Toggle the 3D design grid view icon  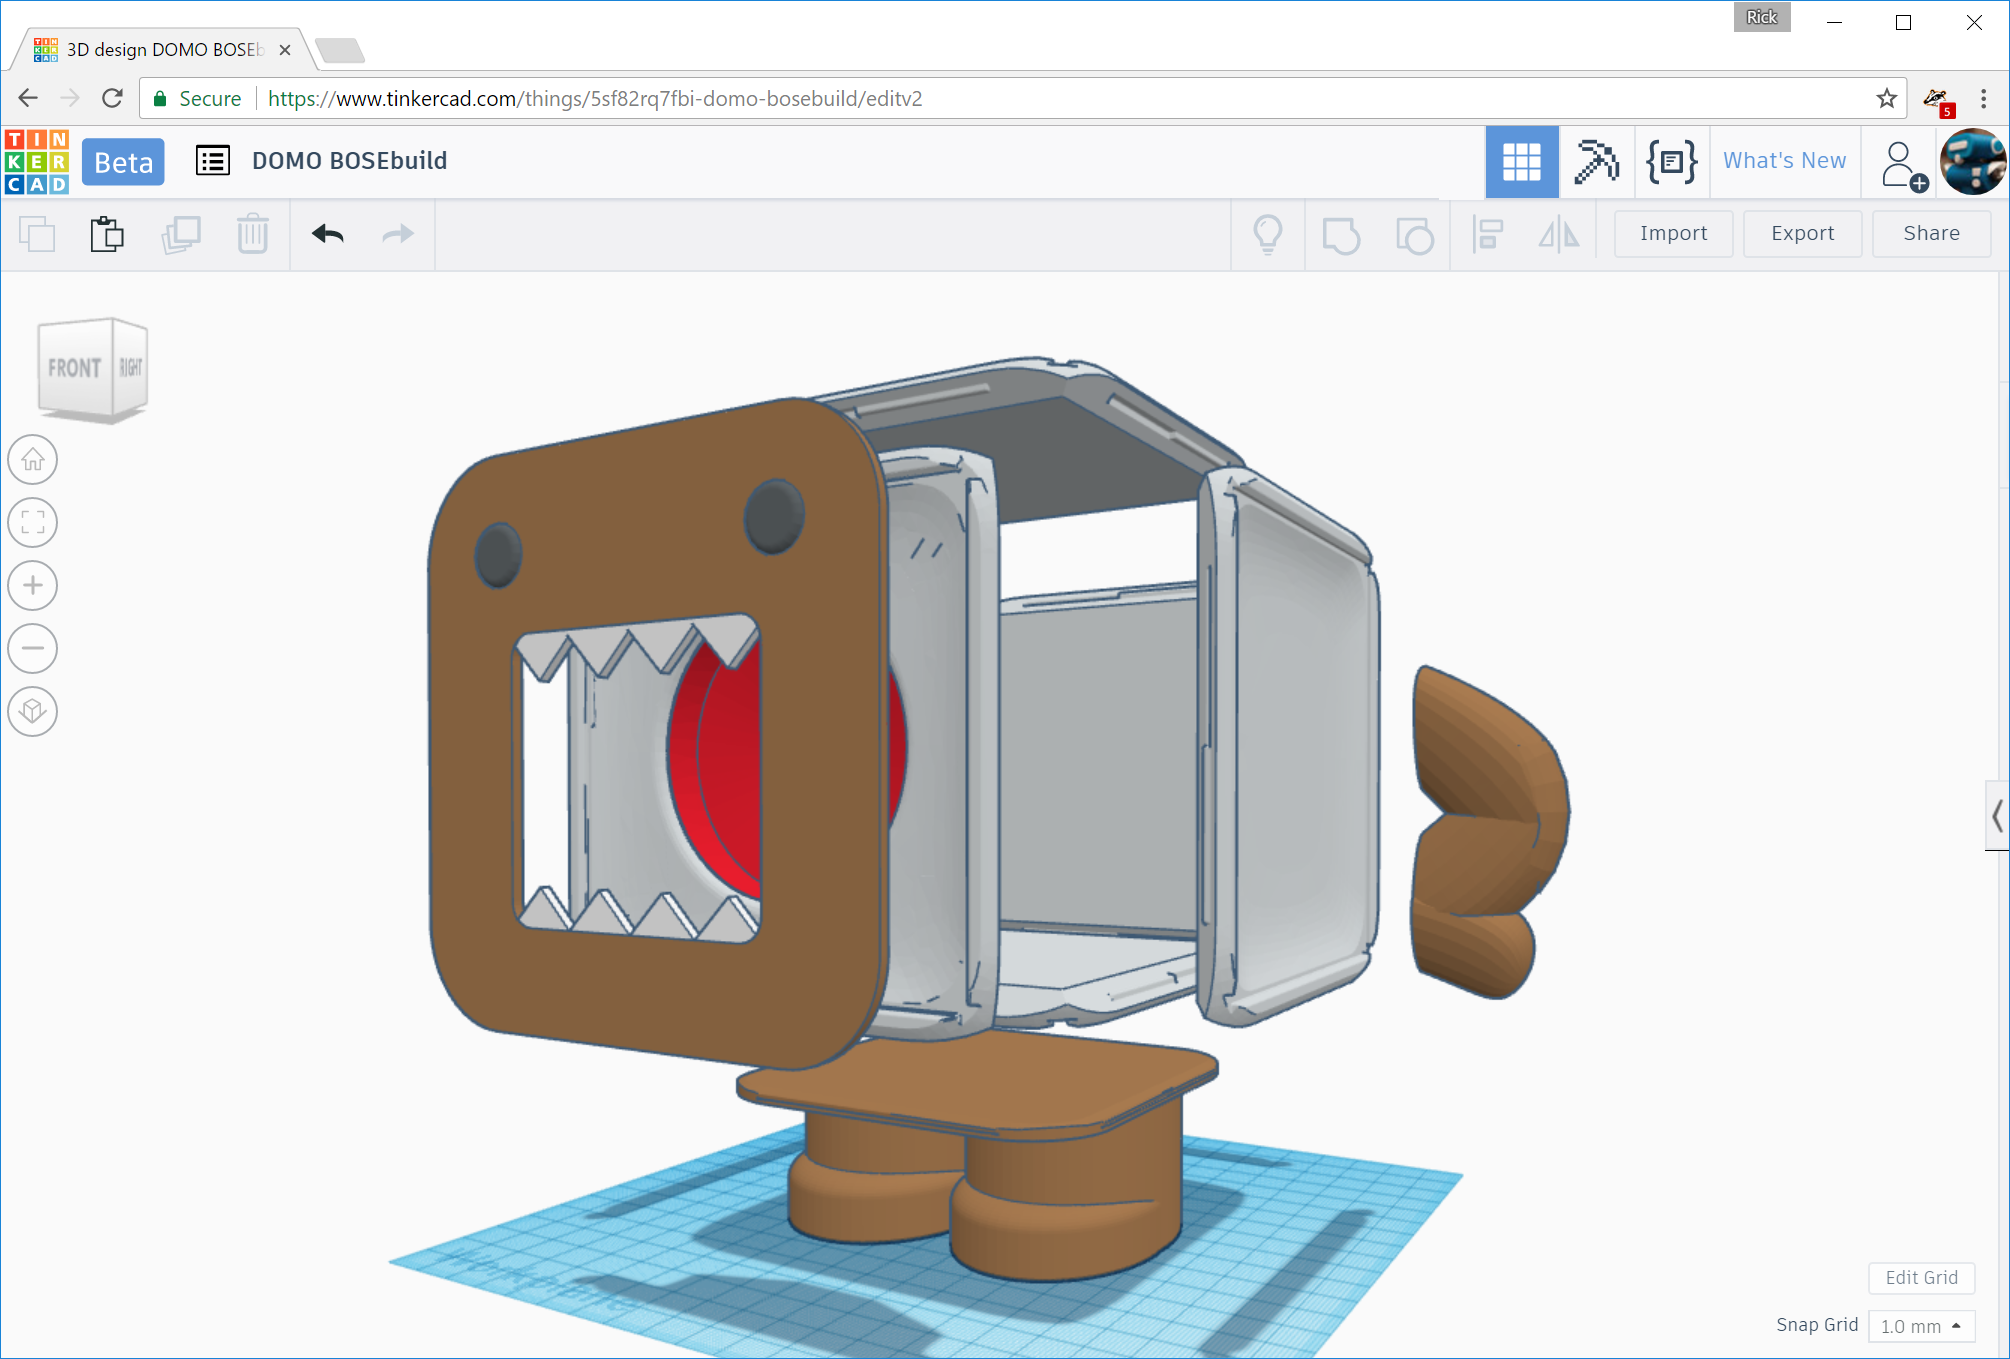[1522, 161]
